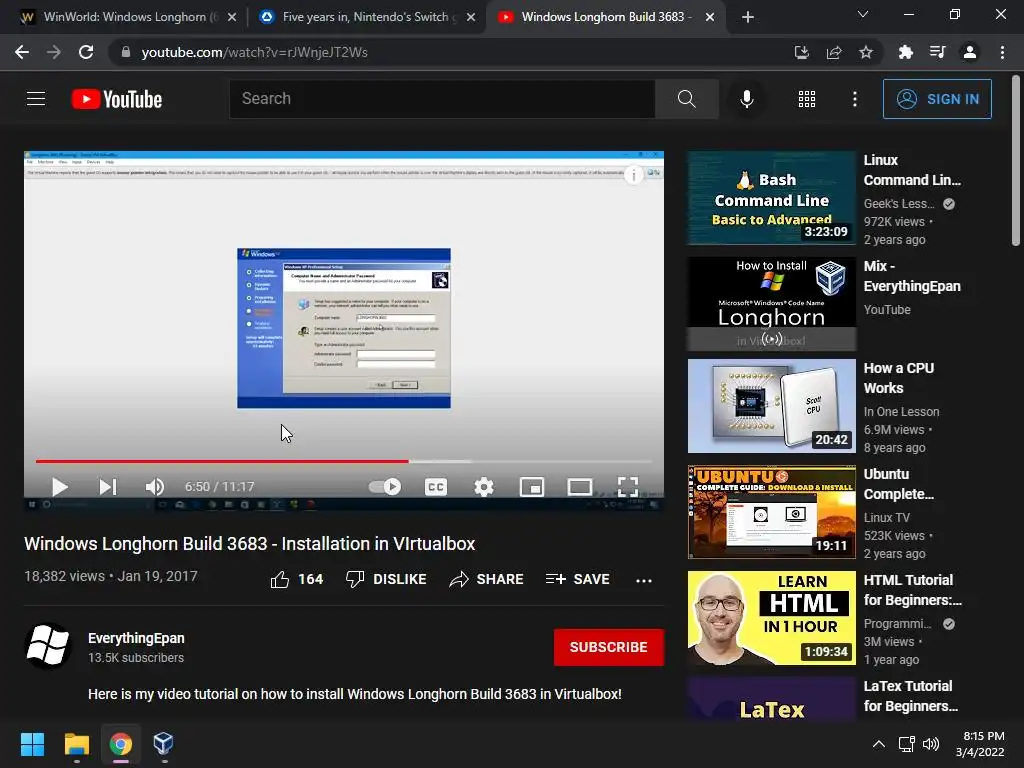The image size is (1024, 768).
Task: Share the video
Action: (487, 579)
